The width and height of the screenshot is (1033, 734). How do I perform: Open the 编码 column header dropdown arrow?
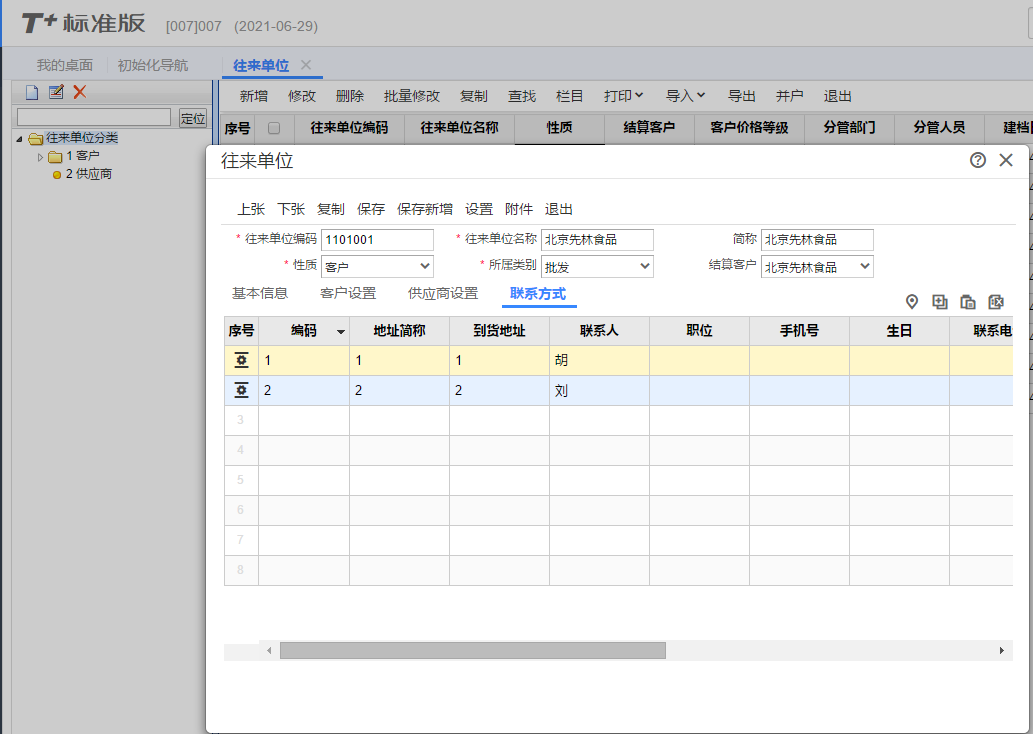tap(341, 331)
